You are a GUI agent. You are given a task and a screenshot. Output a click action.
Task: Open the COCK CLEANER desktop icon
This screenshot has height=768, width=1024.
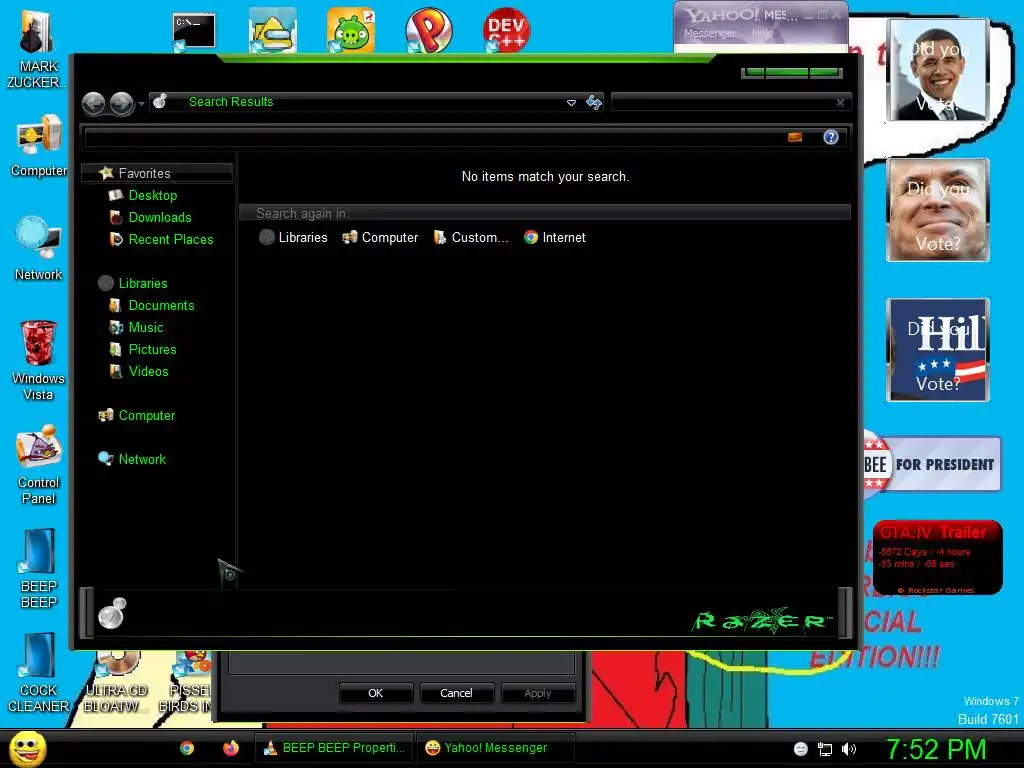tap(39, 672)
